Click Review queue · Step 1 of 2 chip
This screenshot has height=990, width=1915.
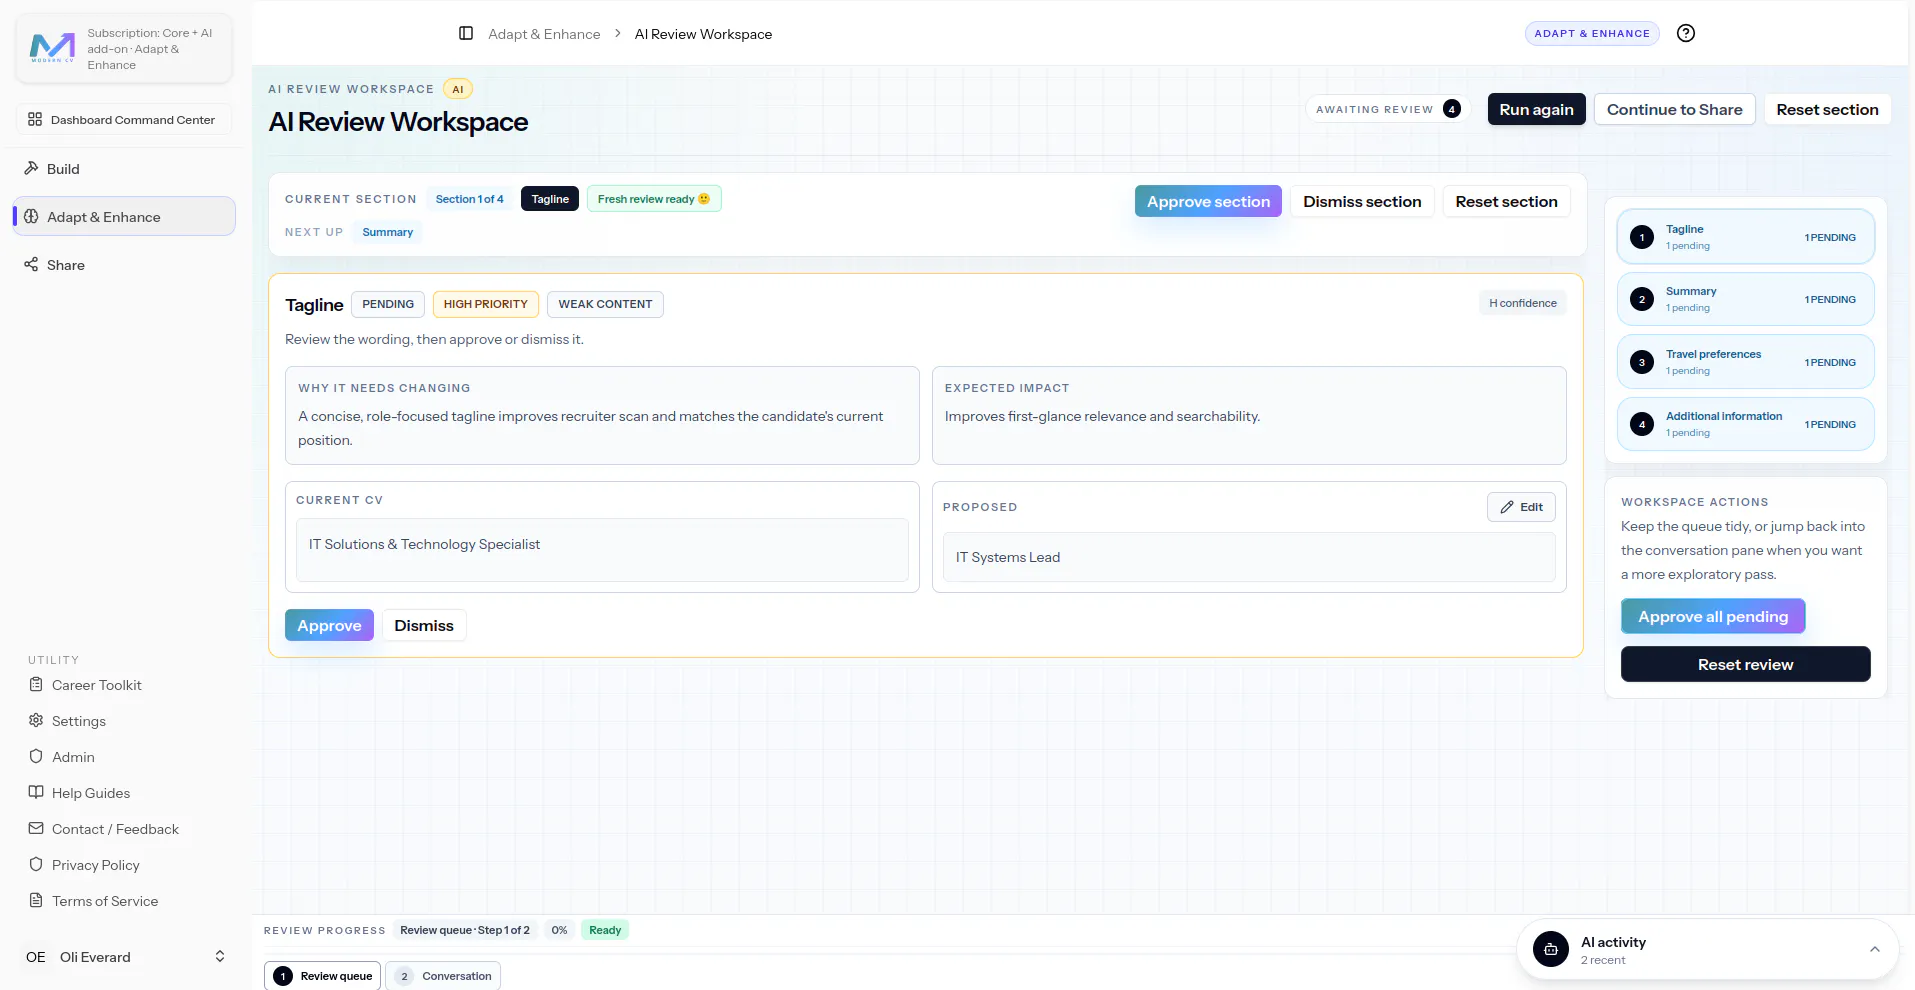pyautogui.click(x=465, y=930)
